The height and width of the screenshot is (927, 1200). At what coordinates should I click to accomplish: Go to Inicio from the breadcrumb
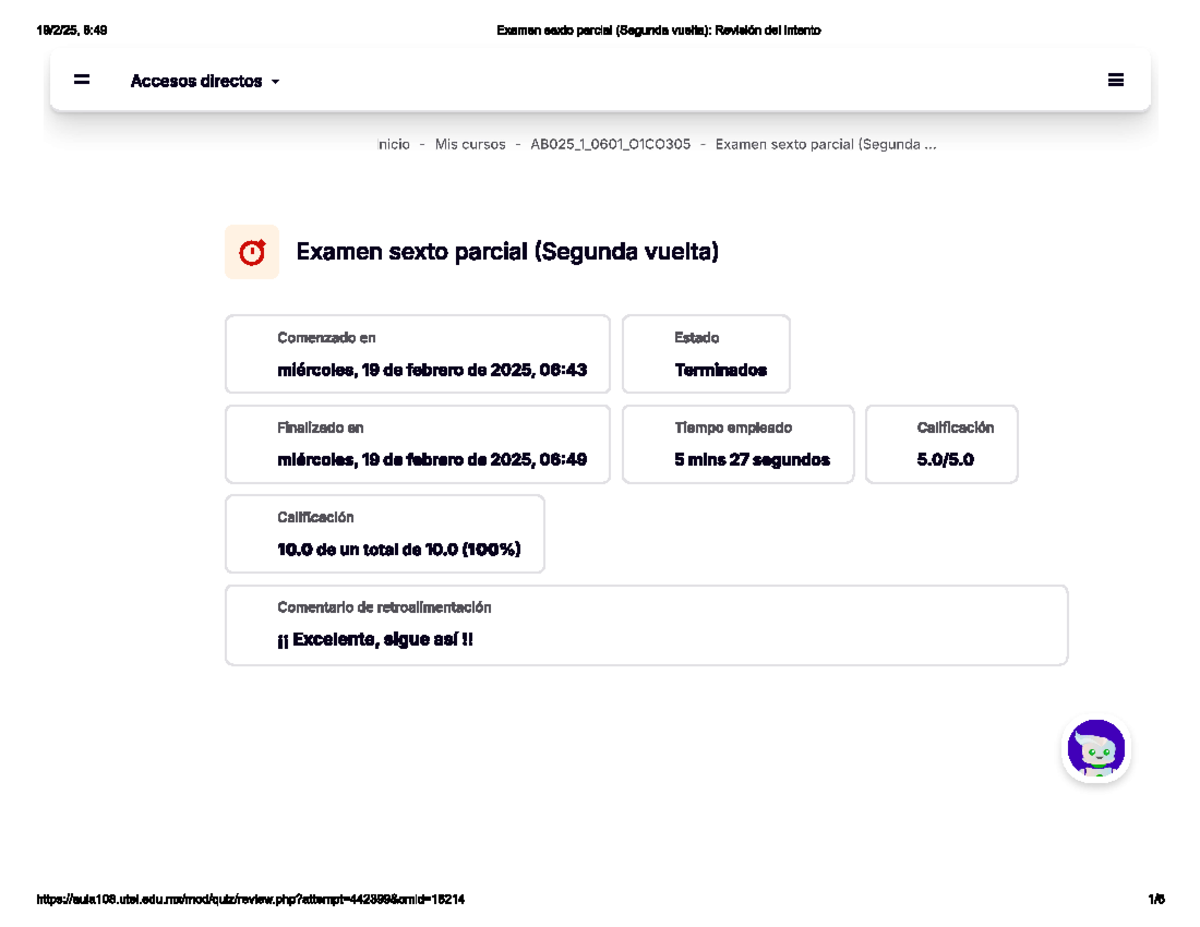pos(391,144)
